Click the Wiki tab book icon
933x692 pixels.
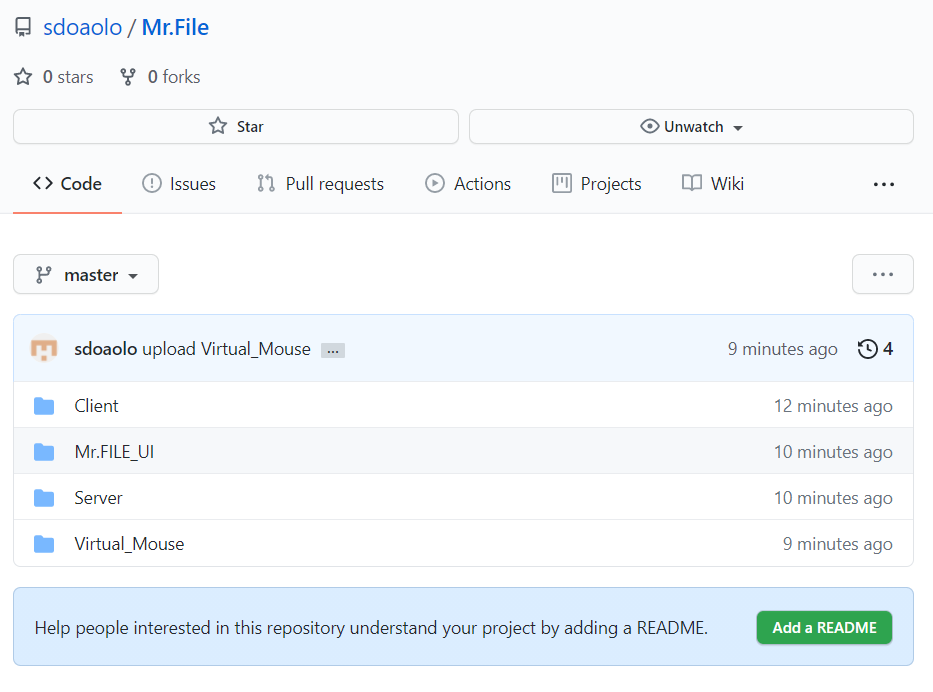691,183
